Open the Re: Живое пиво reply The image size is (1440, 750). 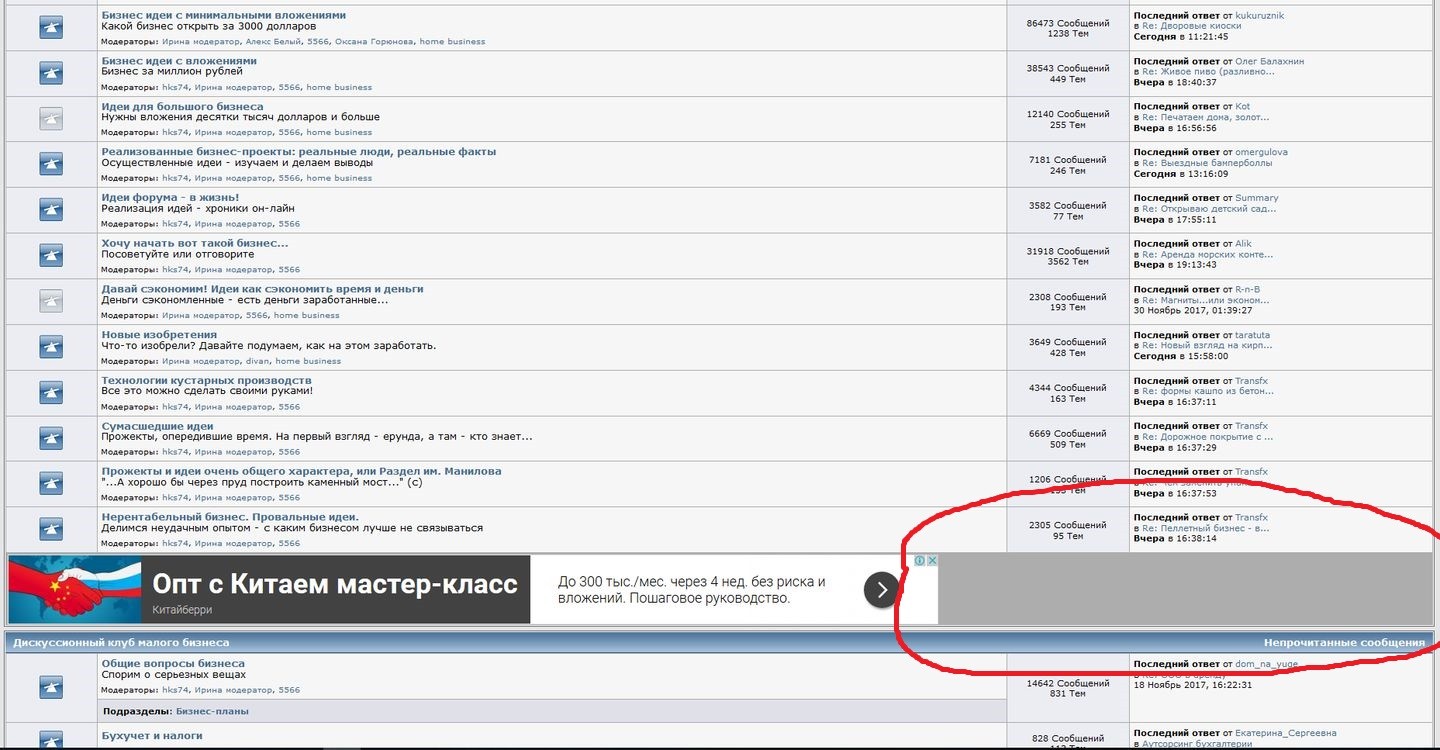click(x=1209, y=72)
